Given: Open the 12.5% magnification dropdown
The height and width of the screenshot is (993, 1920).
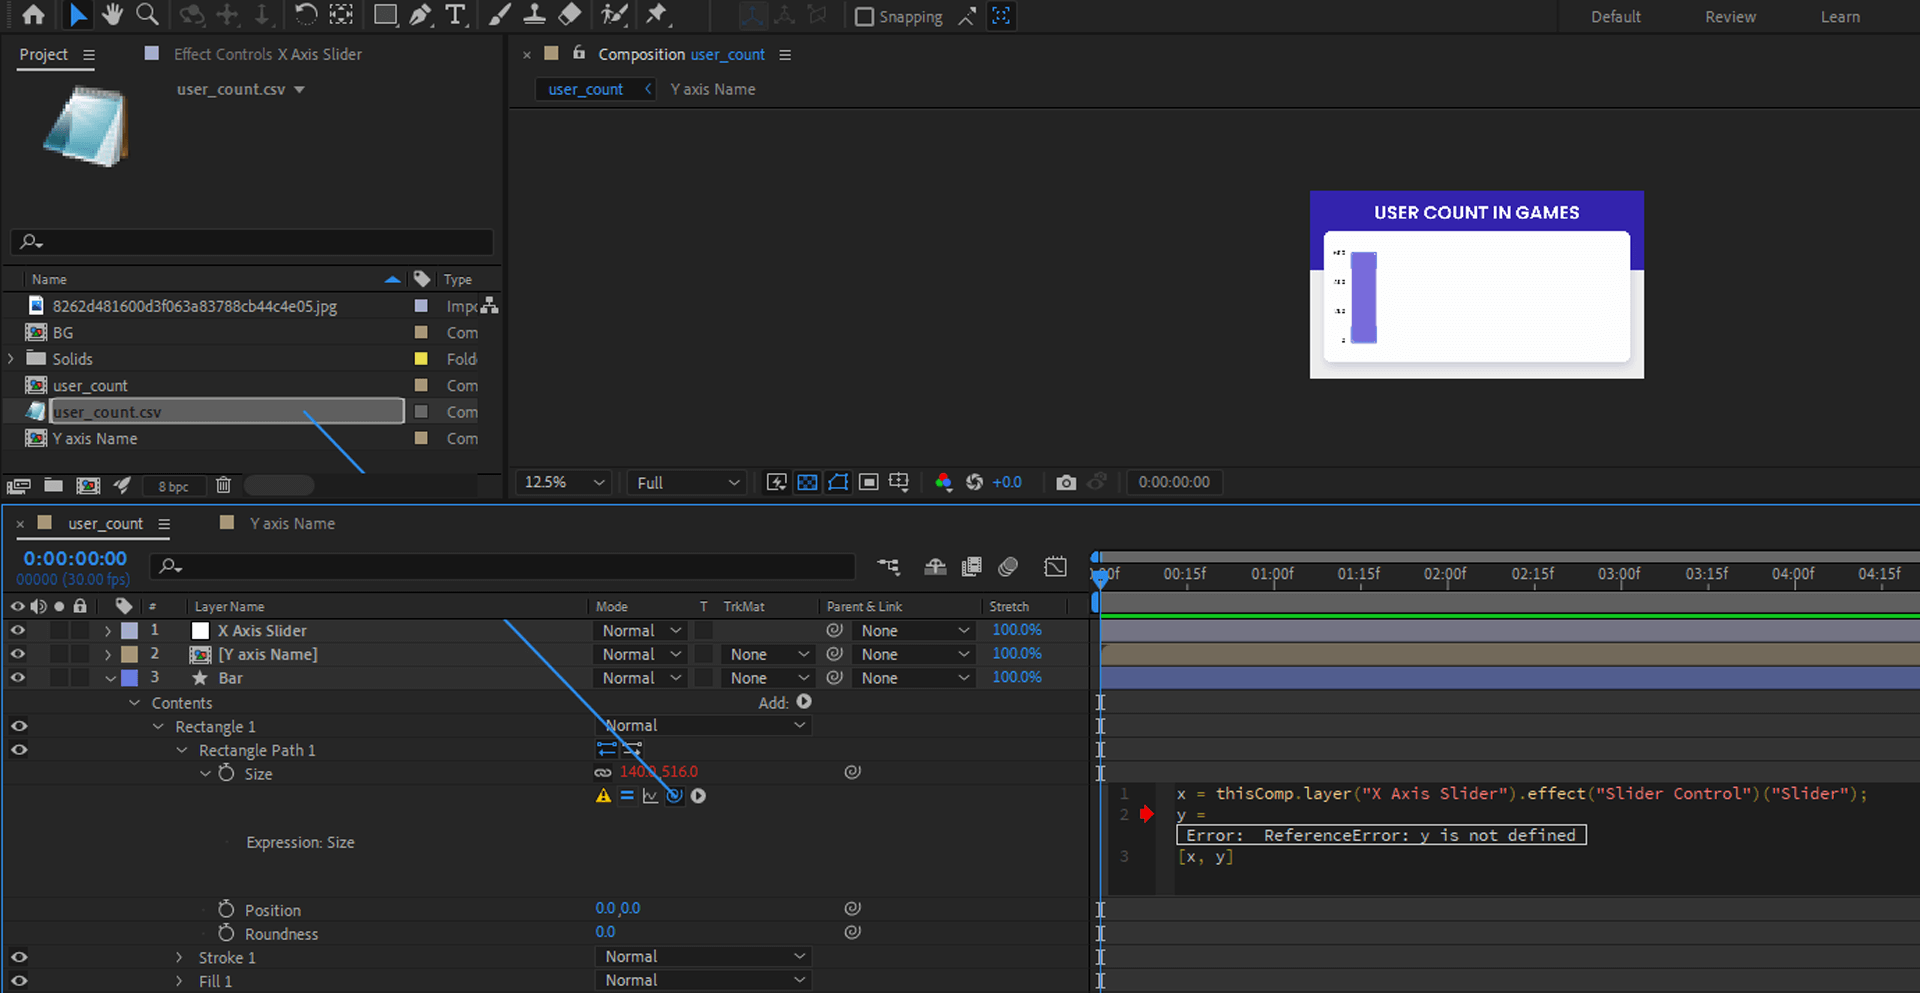Looking at the screenshot, I should 562,482.
